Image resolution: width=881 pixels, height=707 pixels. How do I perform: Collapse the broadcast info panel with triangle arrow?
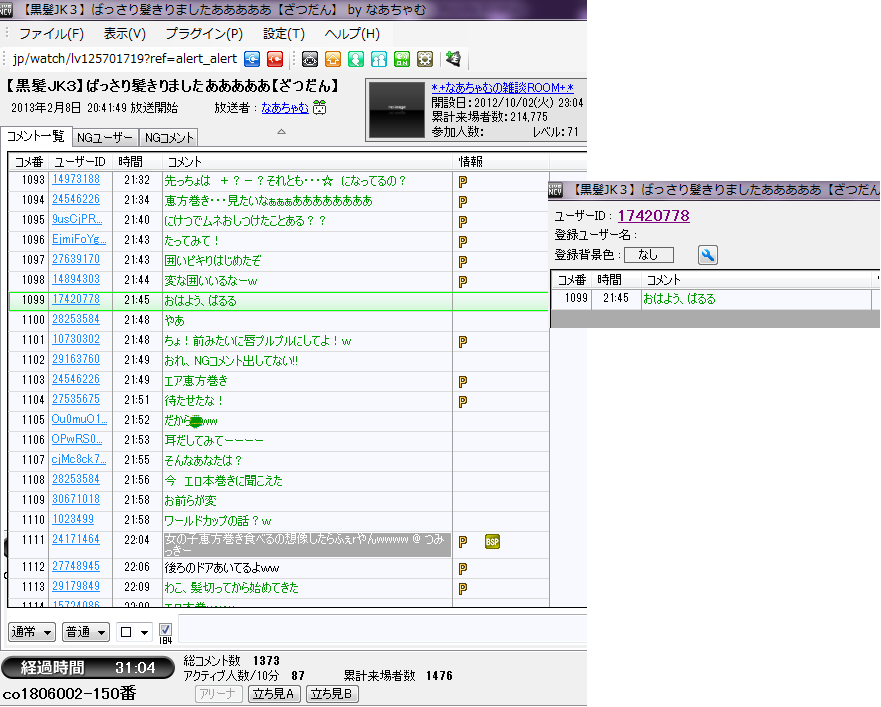tap(281, 132)
